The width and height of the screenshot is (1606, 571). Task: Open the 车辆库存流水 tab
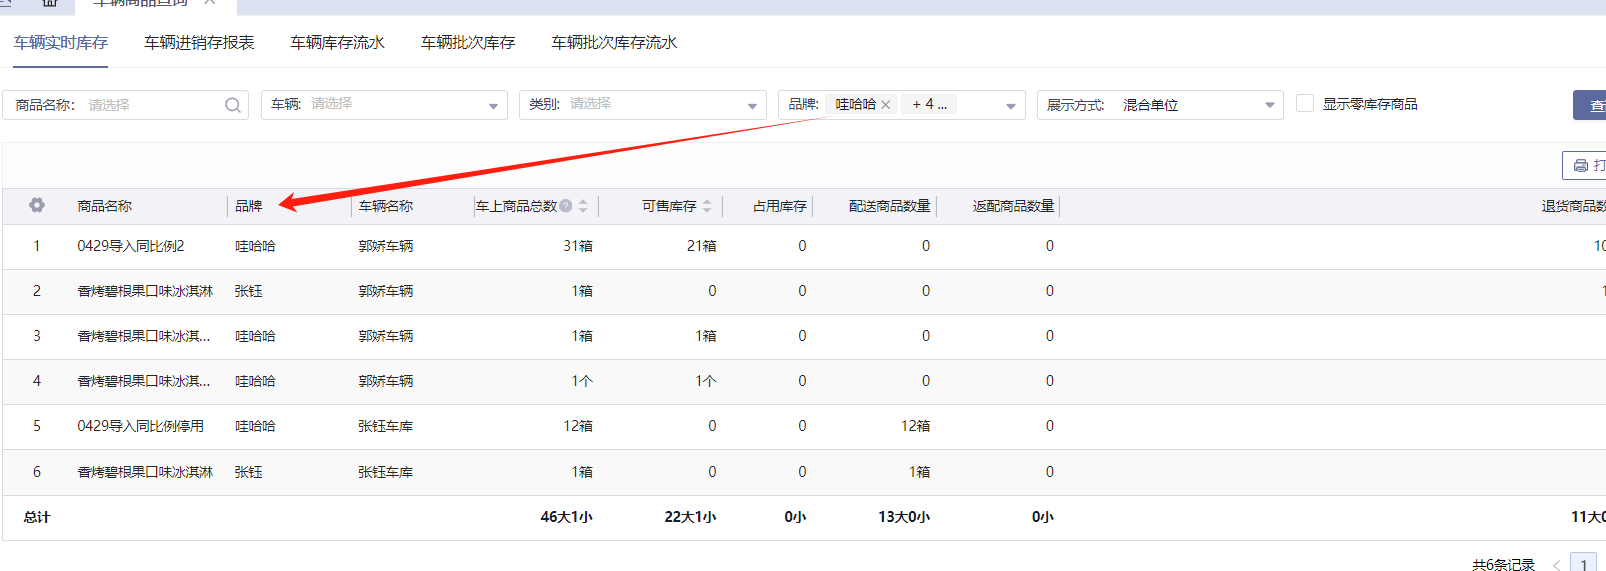(337, 42)
